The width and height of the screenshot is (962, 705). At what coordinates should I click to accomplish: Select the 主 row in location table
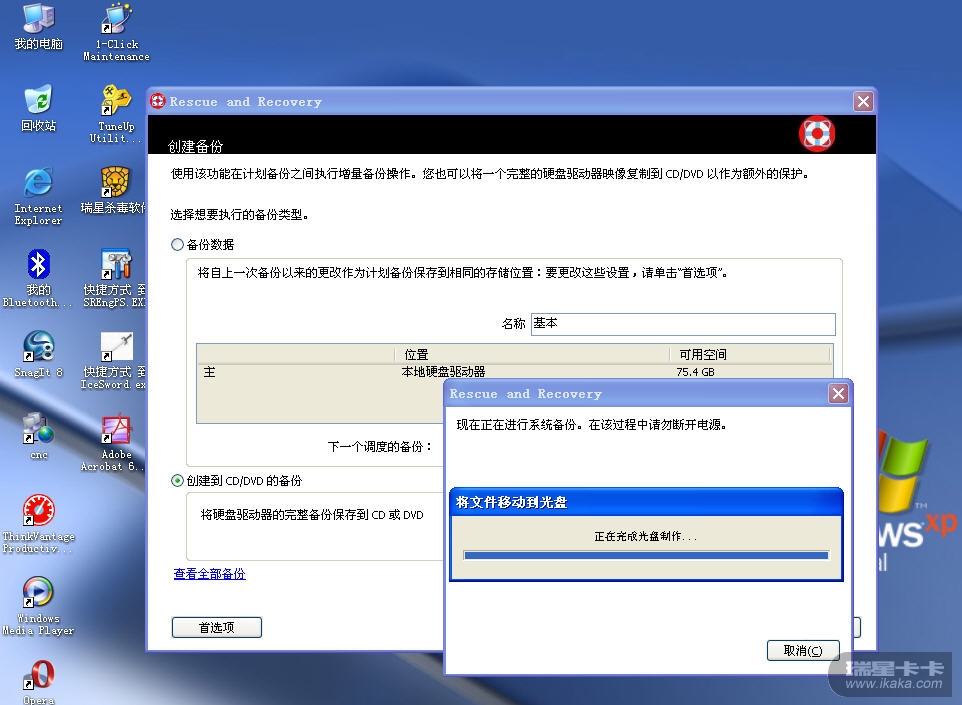tap(514, 372)
